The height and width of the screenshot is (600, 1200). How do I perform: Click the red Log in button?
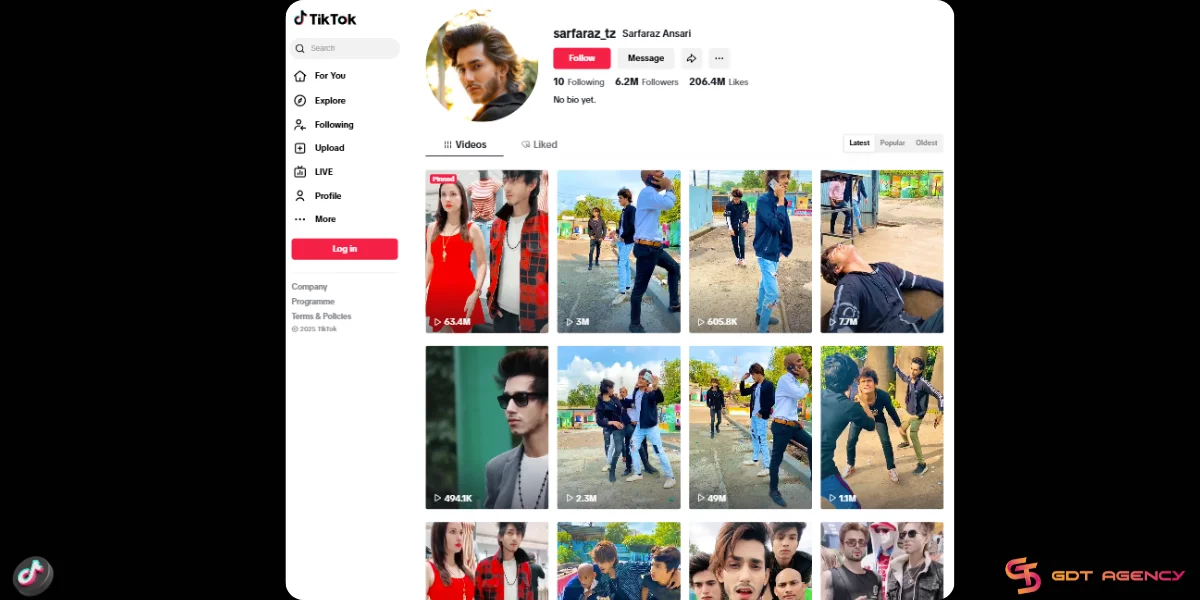pyautogui.click(x=345, y=249)
